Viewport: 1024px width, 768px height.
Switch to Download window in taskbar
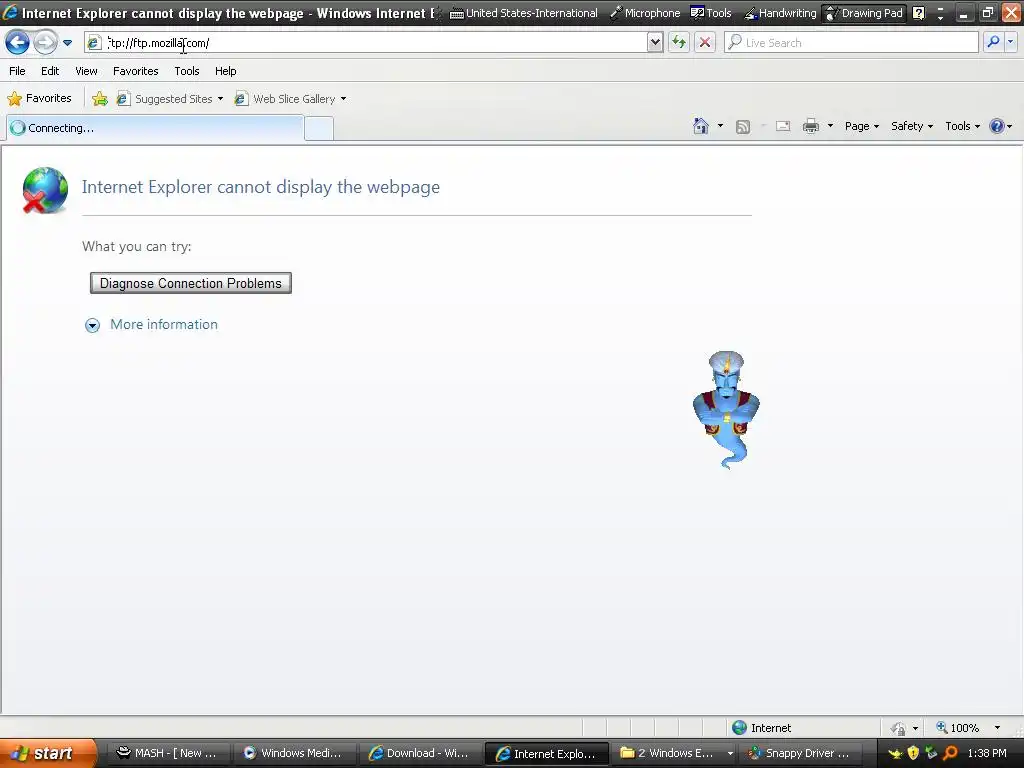420,753
